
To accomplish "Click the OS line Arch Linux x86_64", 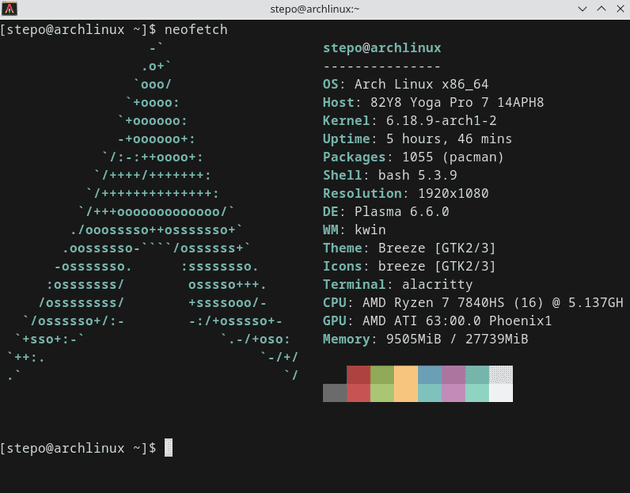I will pos(405,84).
